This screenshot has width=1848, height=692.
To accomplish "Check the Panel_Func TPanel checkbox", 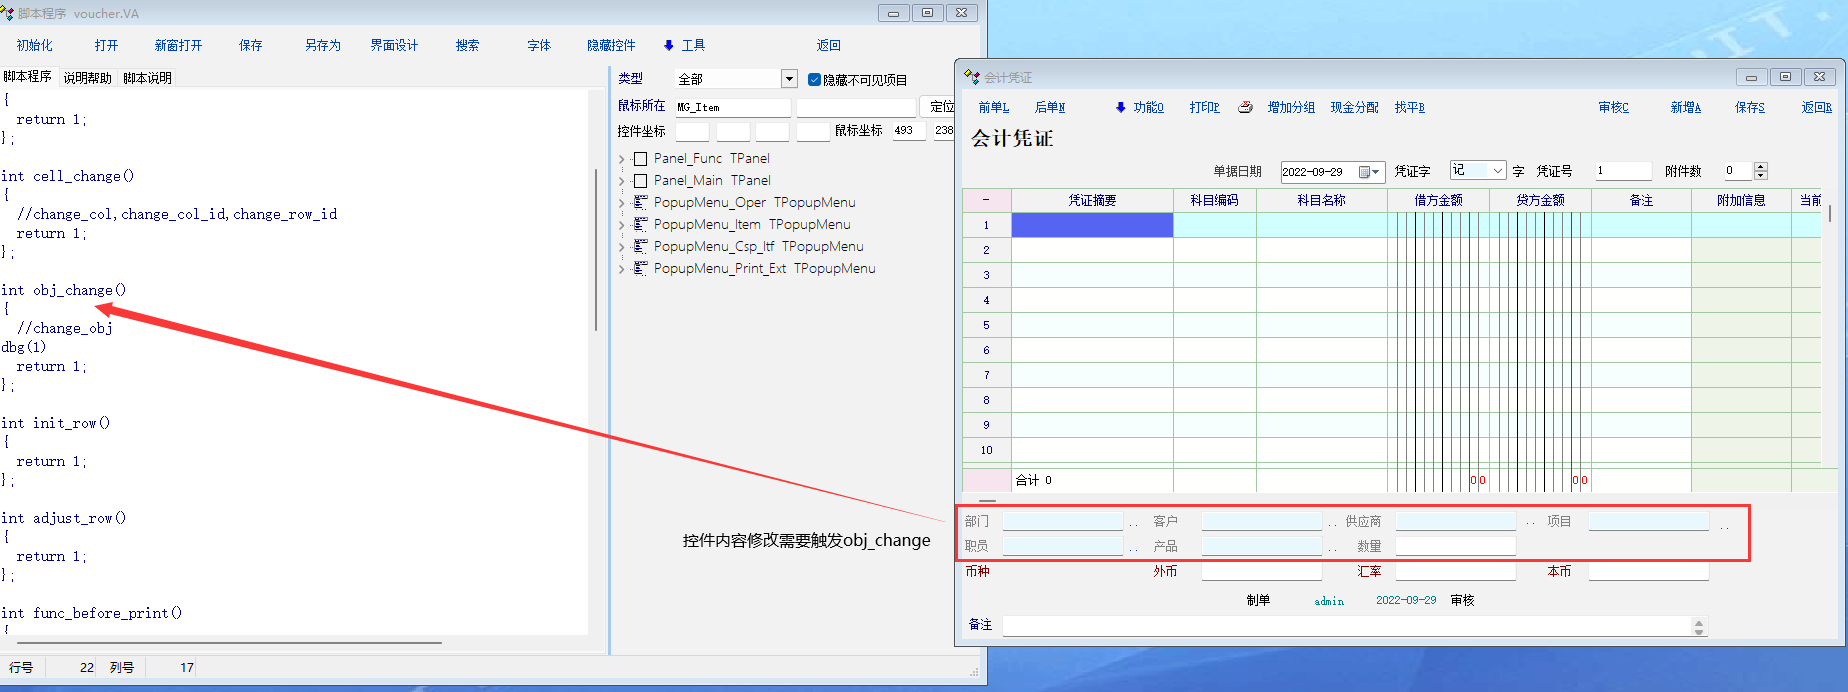I will click(x=641, y=159).
